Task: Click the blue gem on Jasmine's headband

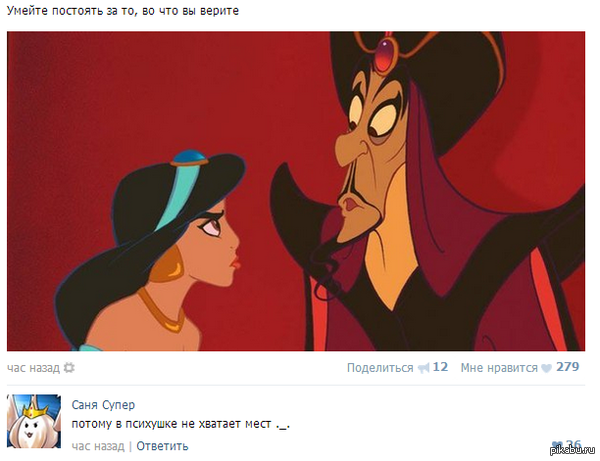Action: [x=190, y=157]
